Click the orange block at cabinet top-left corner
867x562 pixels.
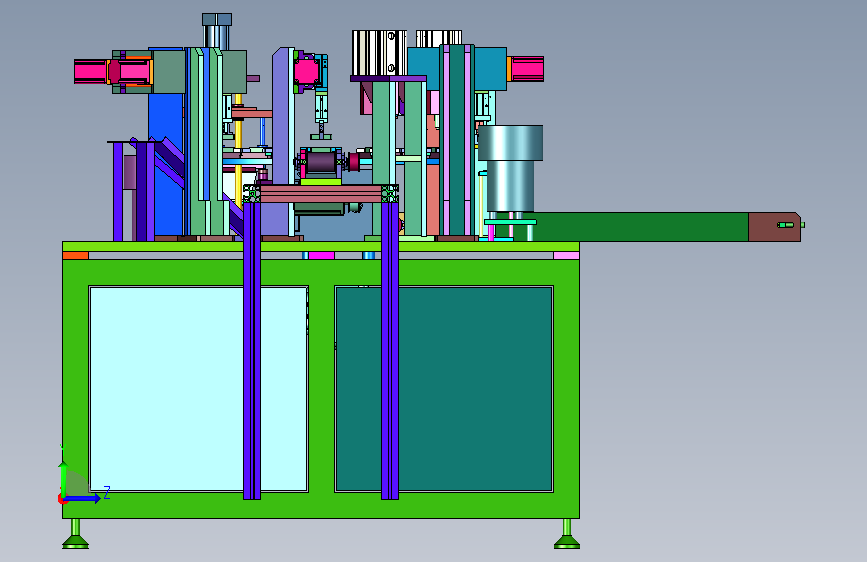(x=75, y=256)
